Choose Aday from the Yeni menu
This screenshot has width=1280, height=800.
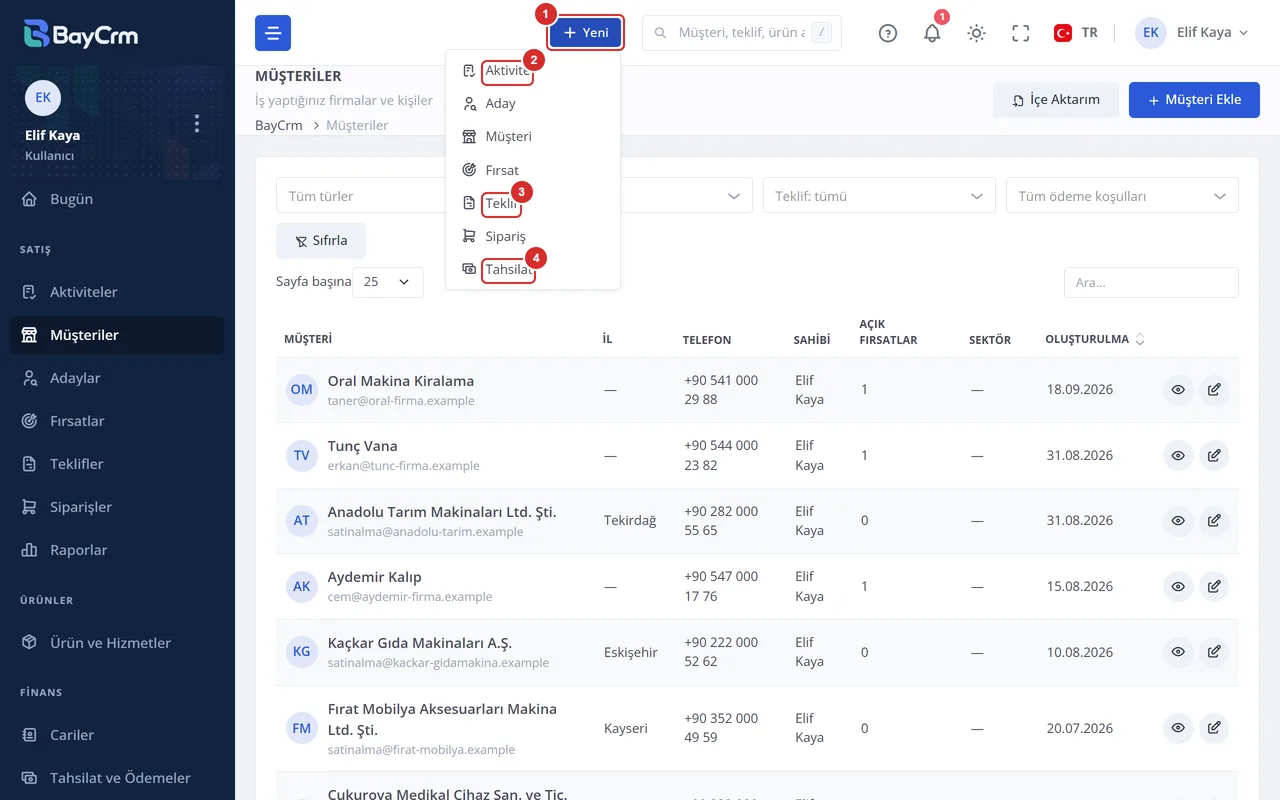(x=533, y=103)
